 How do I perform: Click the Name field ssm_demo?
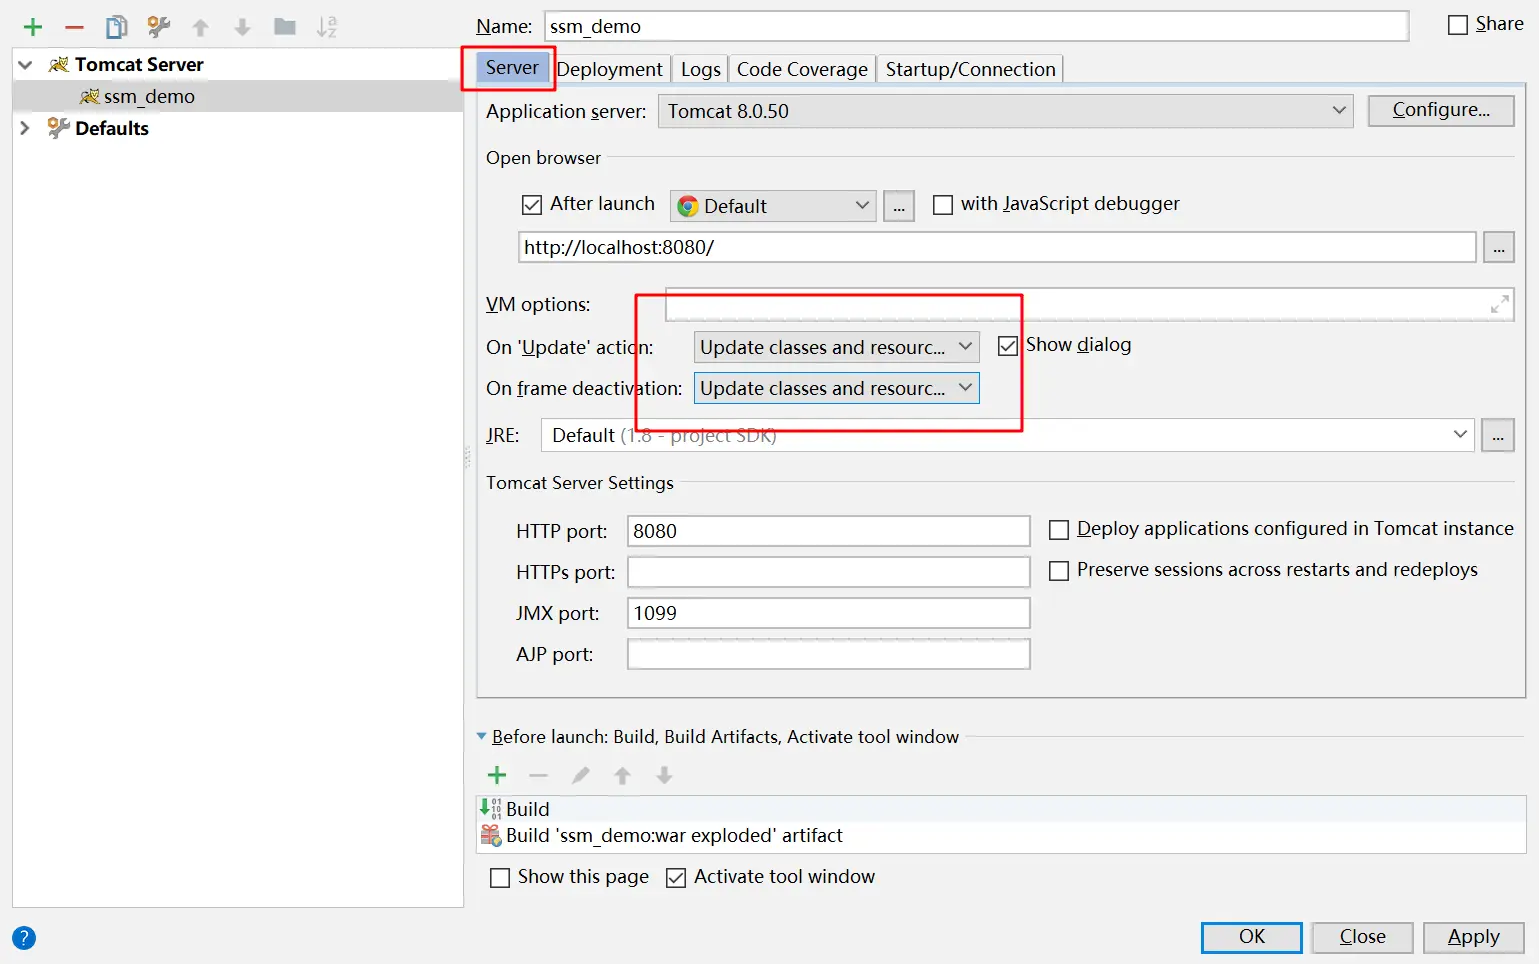point(976,26)
